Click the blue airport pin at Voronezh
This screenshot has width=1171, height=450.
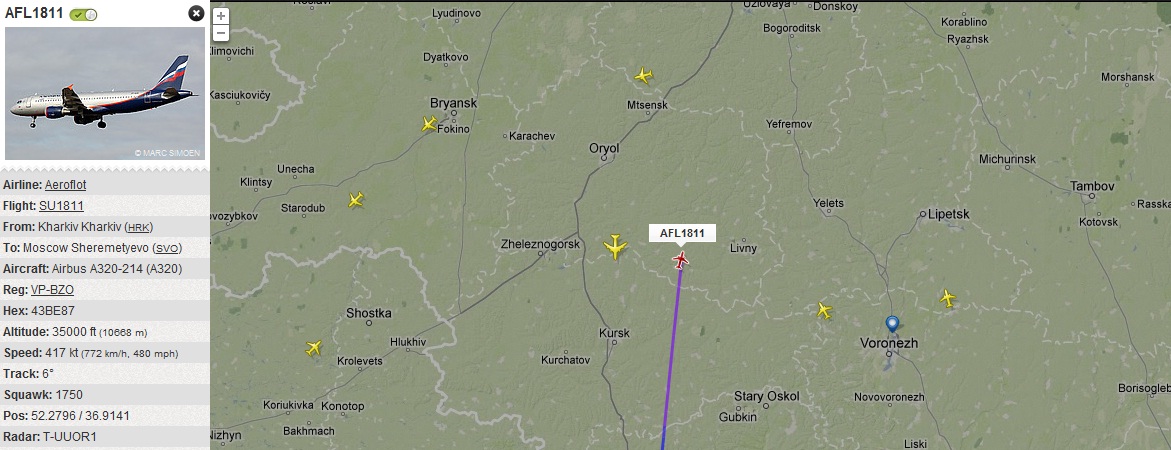tap(892, 325)
